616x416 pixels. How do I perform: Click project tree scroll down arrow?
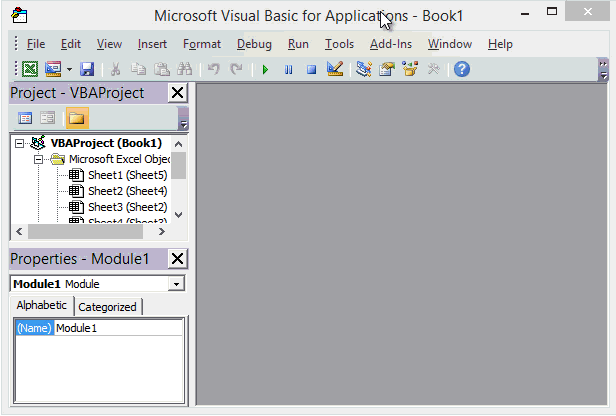(178, 215)
